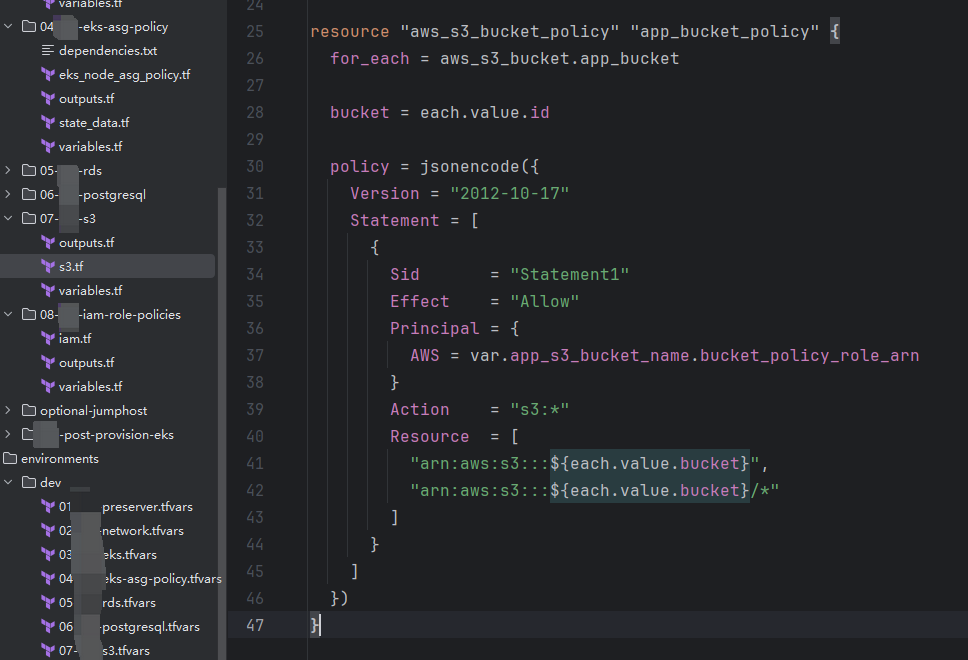The width and height of the screenshot is (968, 660).
Task: Click the "s3:*" action value
Action: tap(540, 410)
